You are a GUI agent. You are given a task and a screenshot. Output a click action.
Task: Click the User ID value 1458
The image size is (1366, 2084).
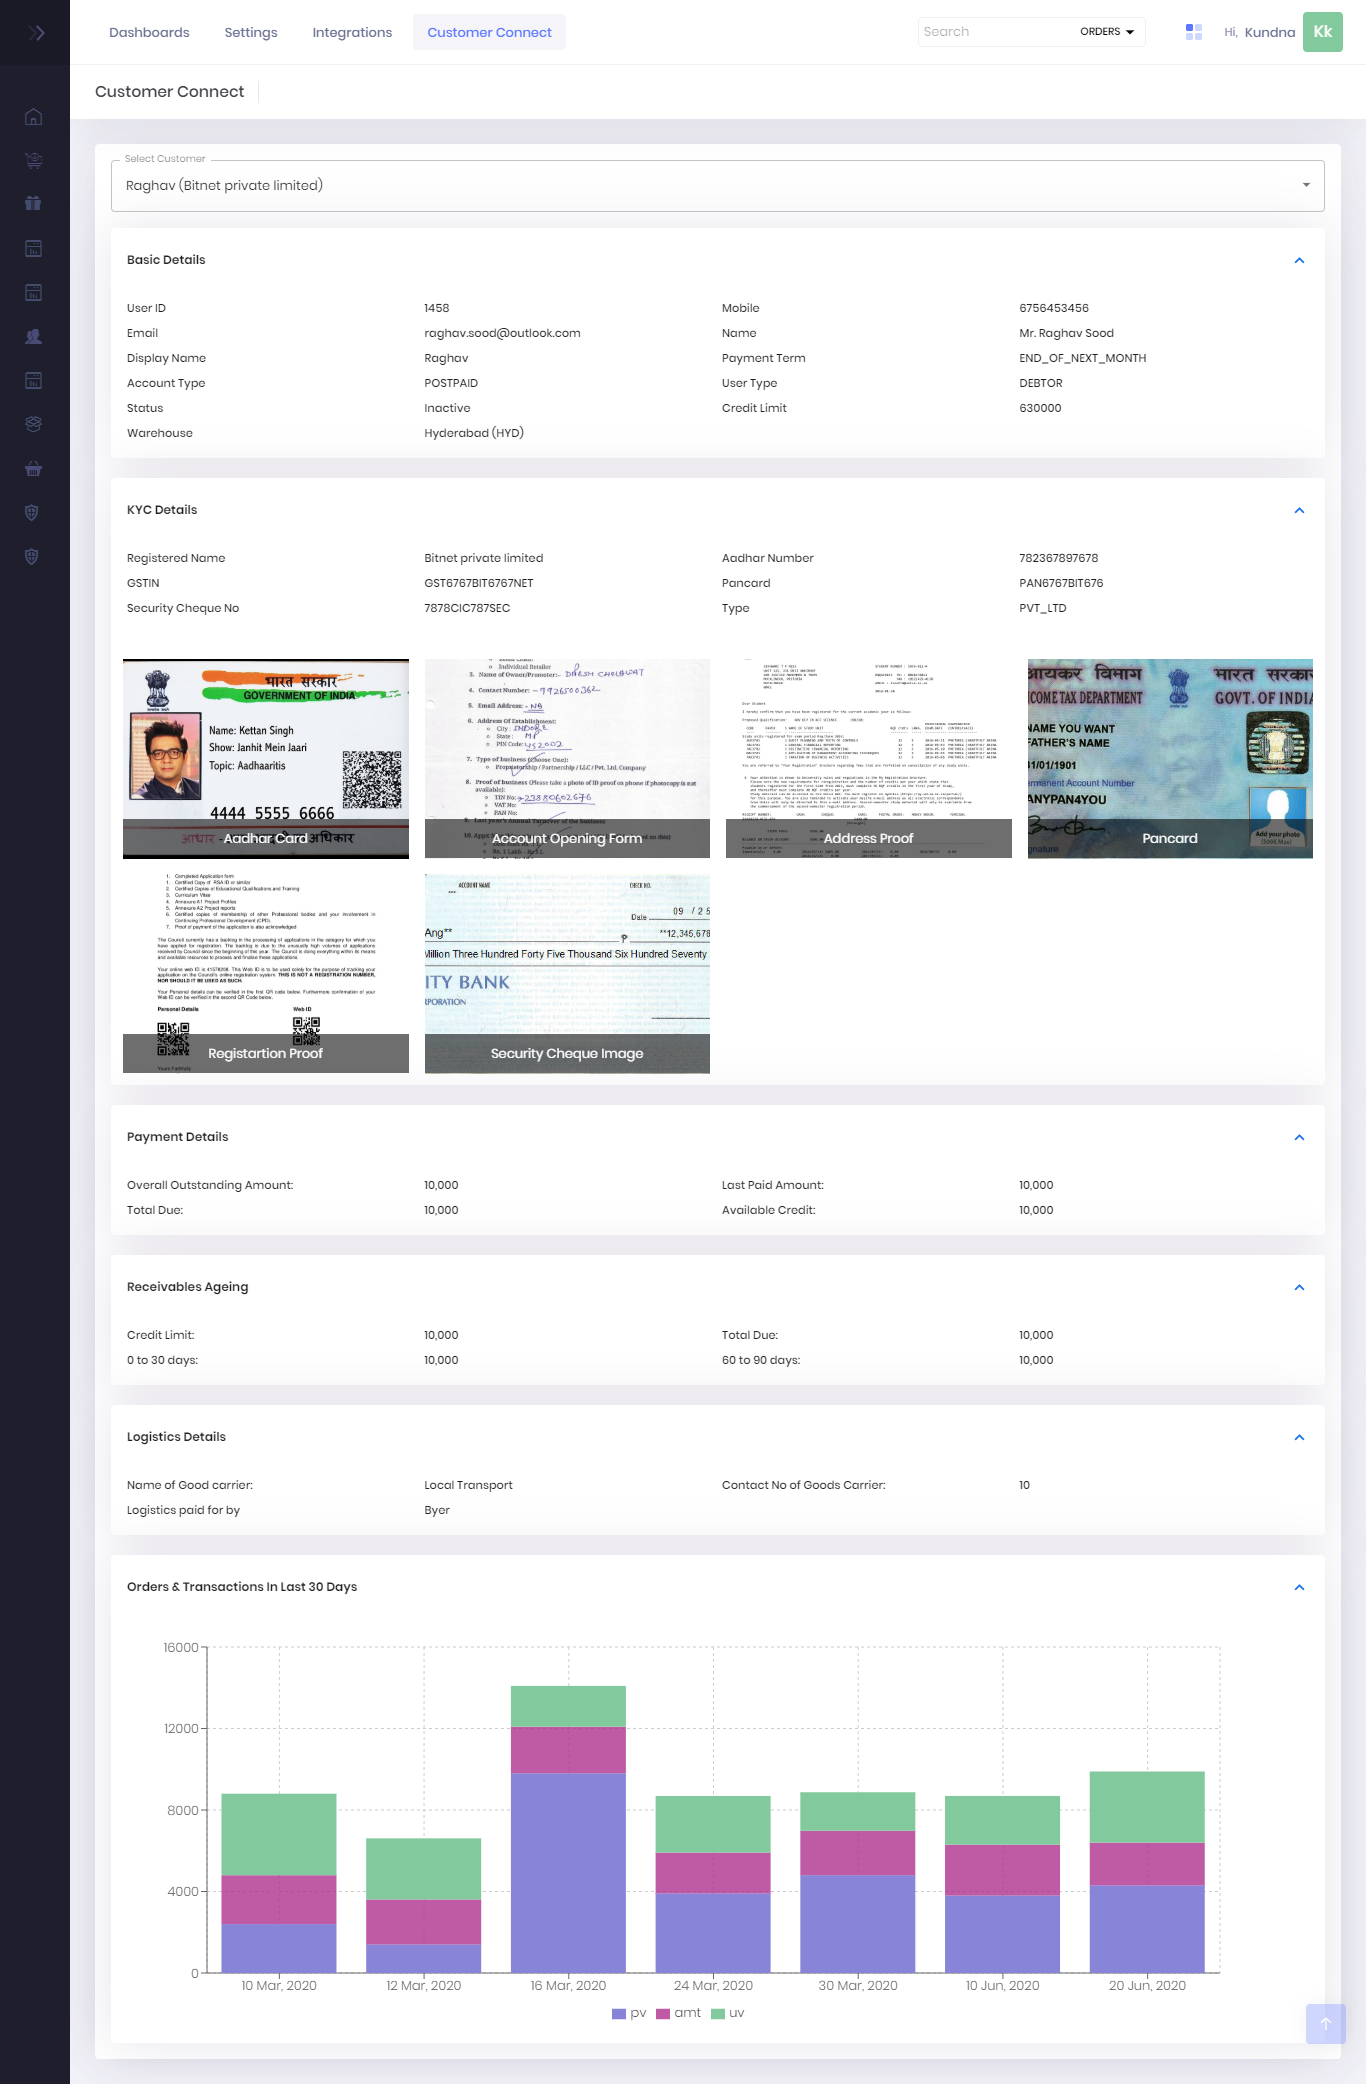[x=437, y=308]
